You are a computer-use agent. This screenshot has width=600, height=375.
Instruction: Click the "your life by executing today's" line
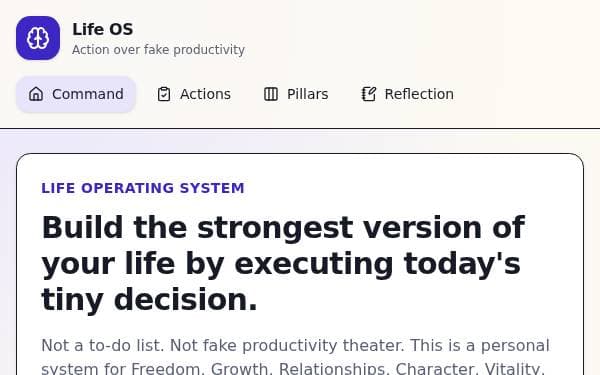(x=281, y=264)
